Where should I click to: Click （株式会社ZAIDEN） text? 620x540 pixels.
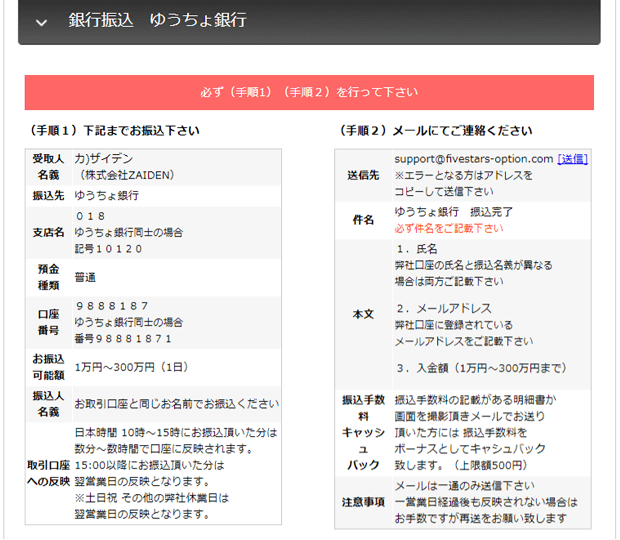click(126, 175)
